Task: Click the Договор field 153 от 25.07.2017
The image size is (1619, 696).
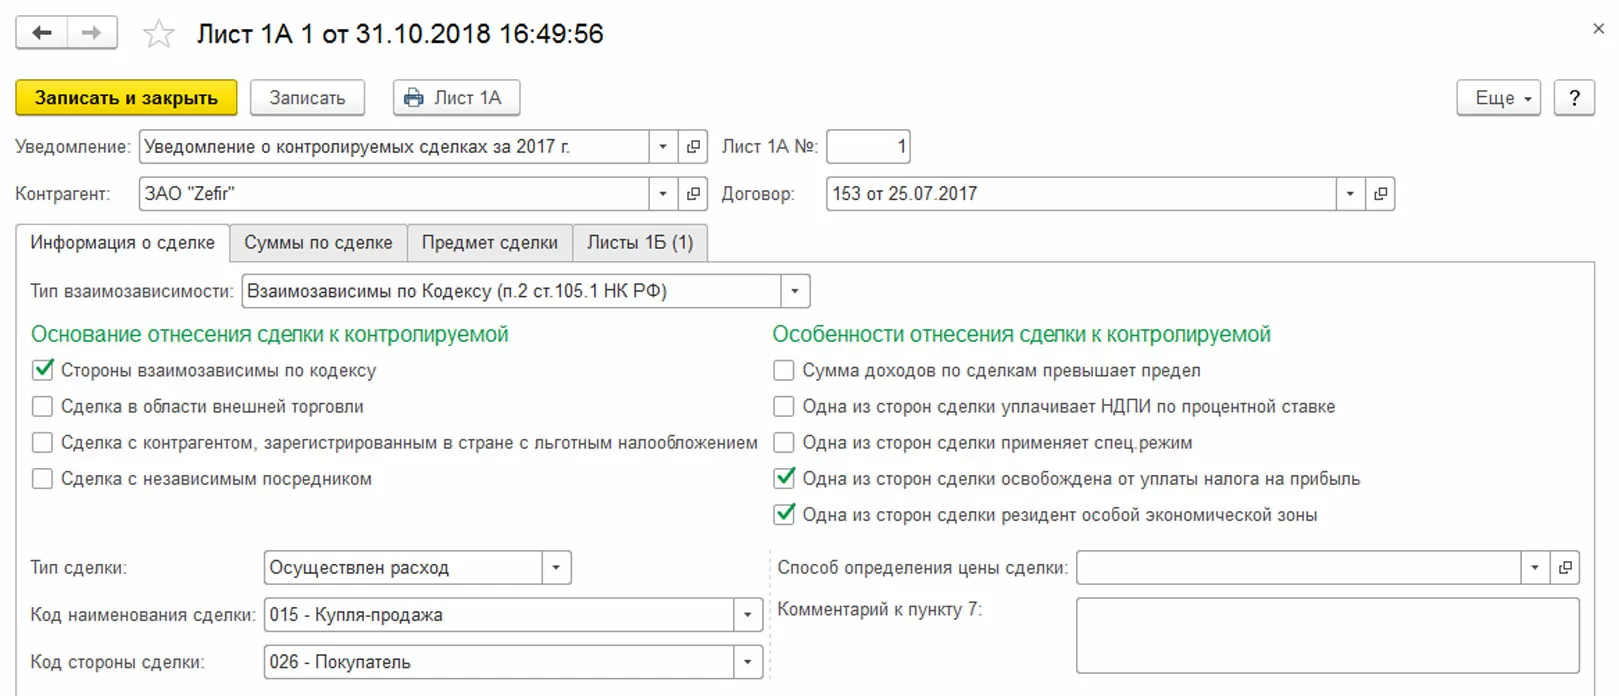Action: pos(1082,194)
